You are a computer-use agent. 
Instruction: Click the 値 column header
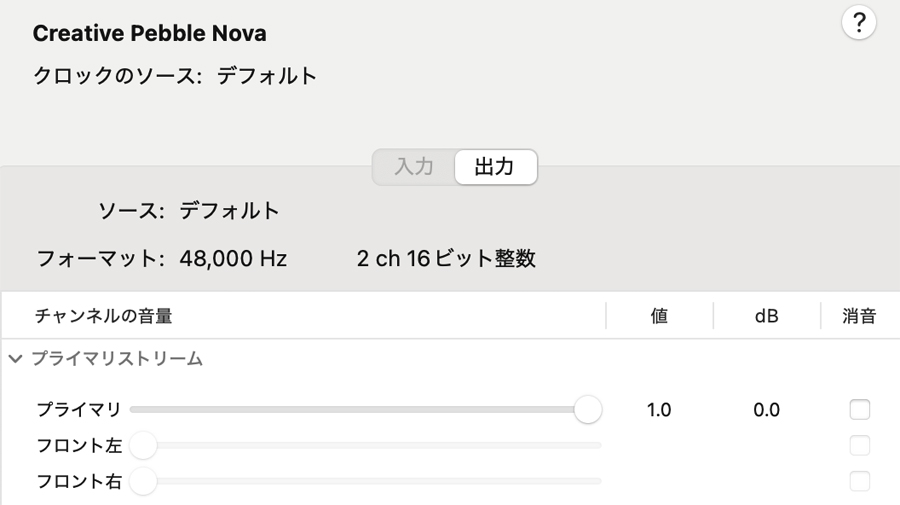659,316
